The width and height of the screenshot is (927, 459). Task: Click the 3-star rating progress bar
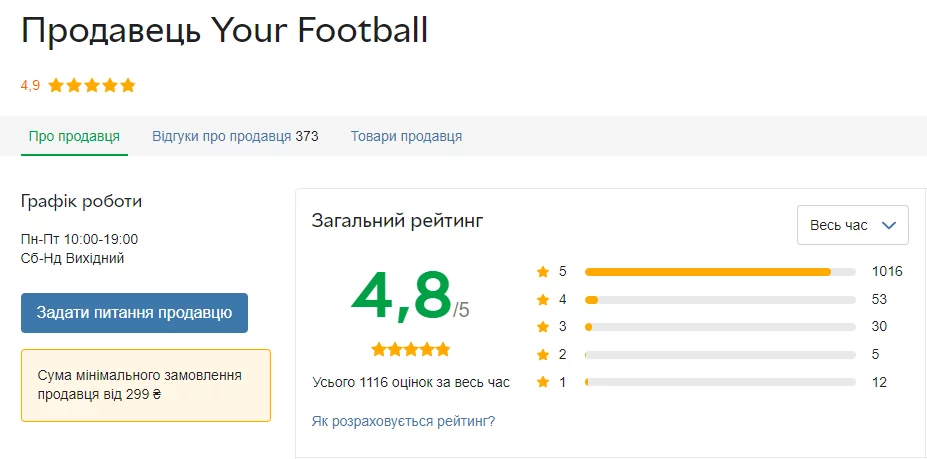[720, 326]
